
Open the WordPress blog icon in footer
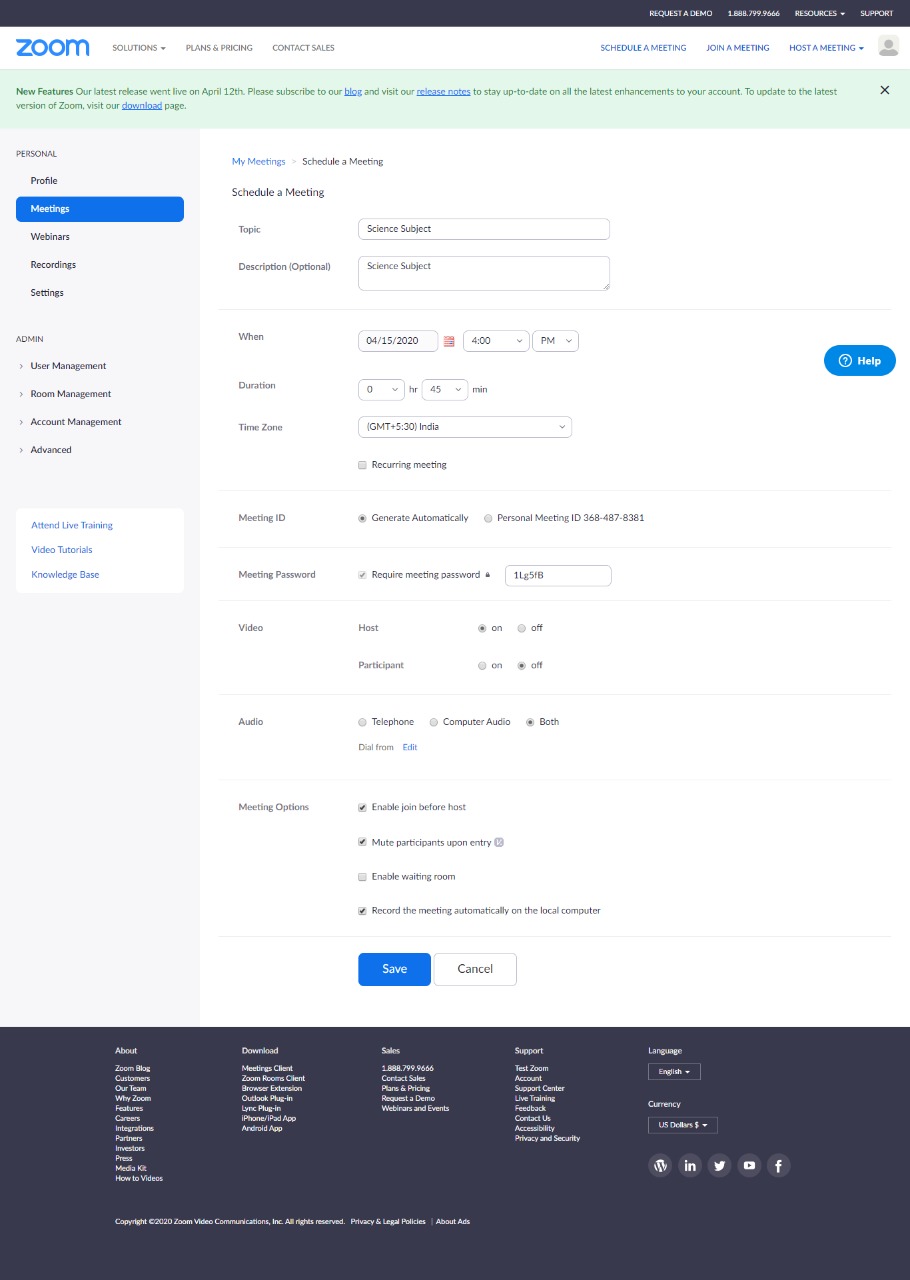(659, 1165)
